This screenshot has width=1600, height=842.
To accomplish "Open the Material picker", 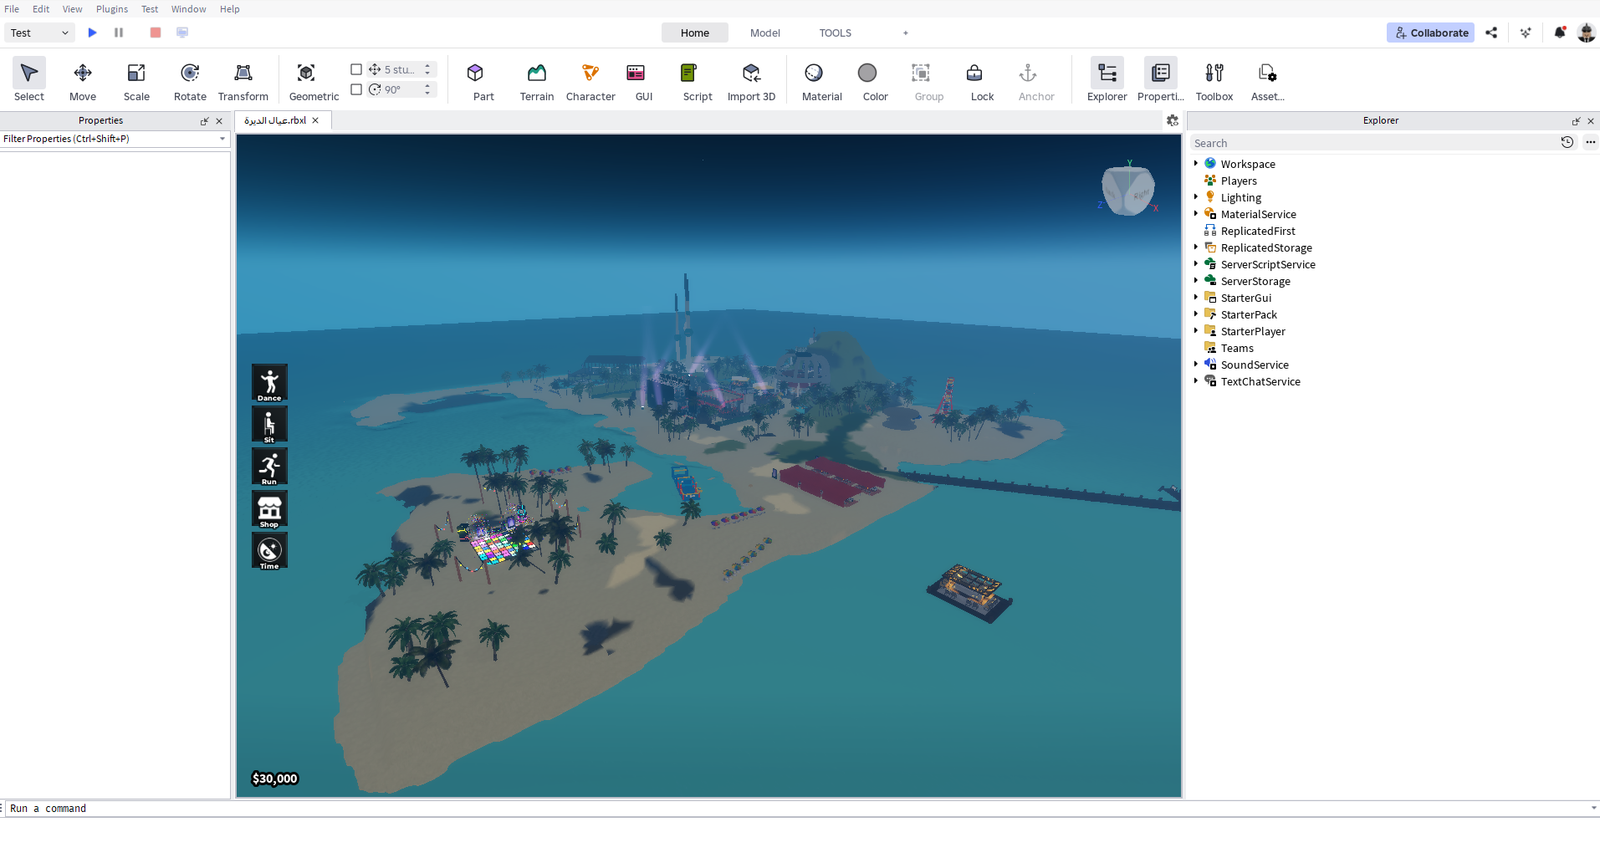I will pos(821,80).
